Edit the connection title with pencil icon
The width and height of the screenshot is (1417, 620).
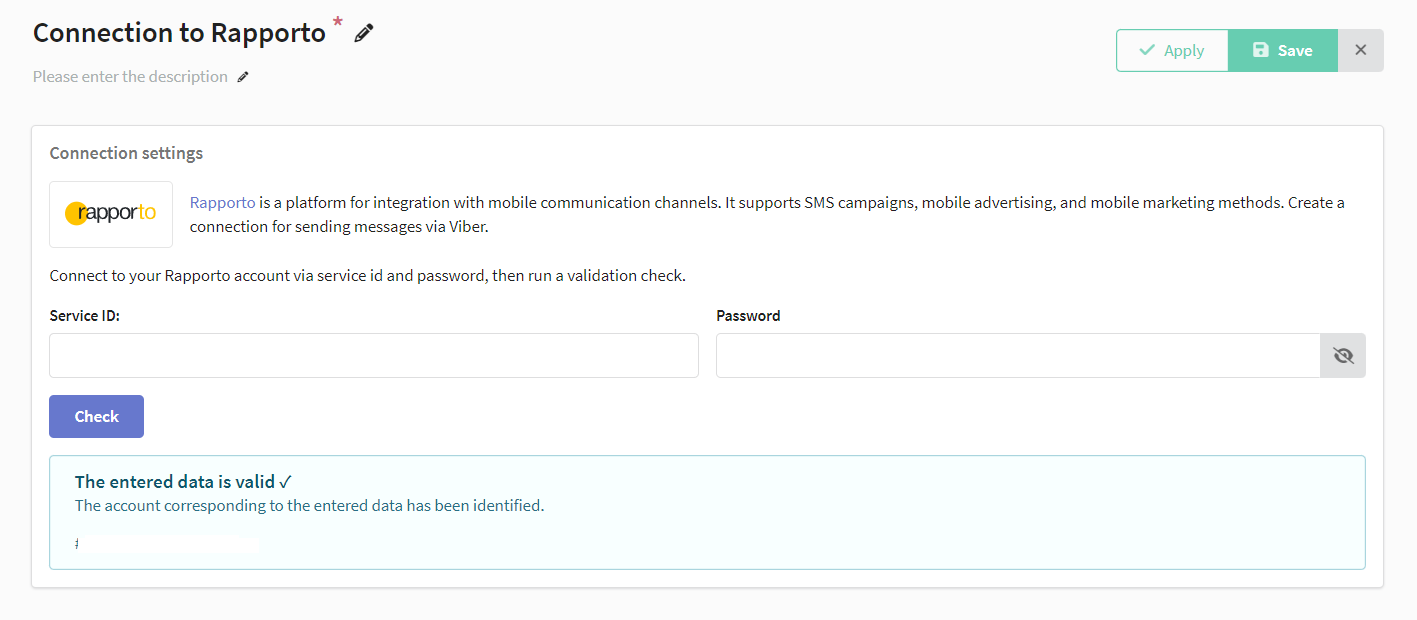click(364, 33)
